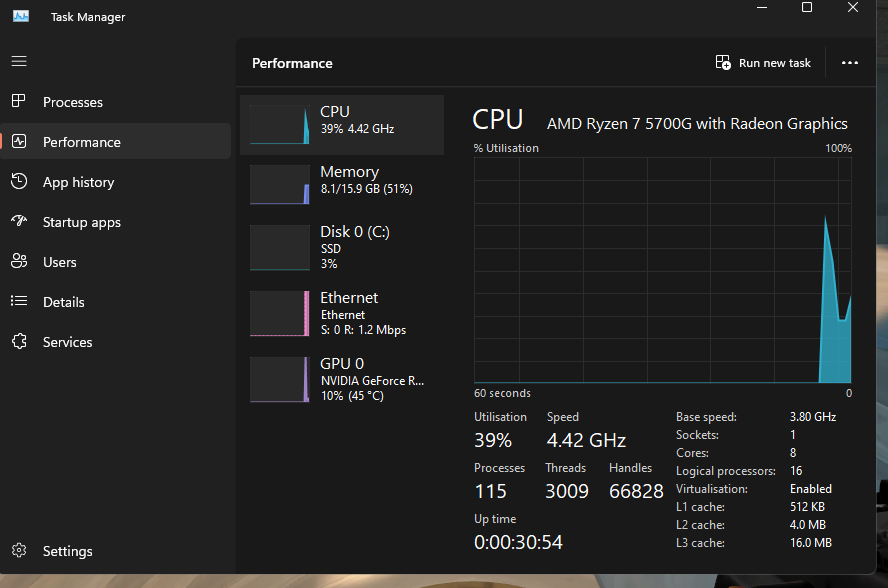Click the CPU utilisation graph
This screenshot has width=888, height=588.
(663, 270)
